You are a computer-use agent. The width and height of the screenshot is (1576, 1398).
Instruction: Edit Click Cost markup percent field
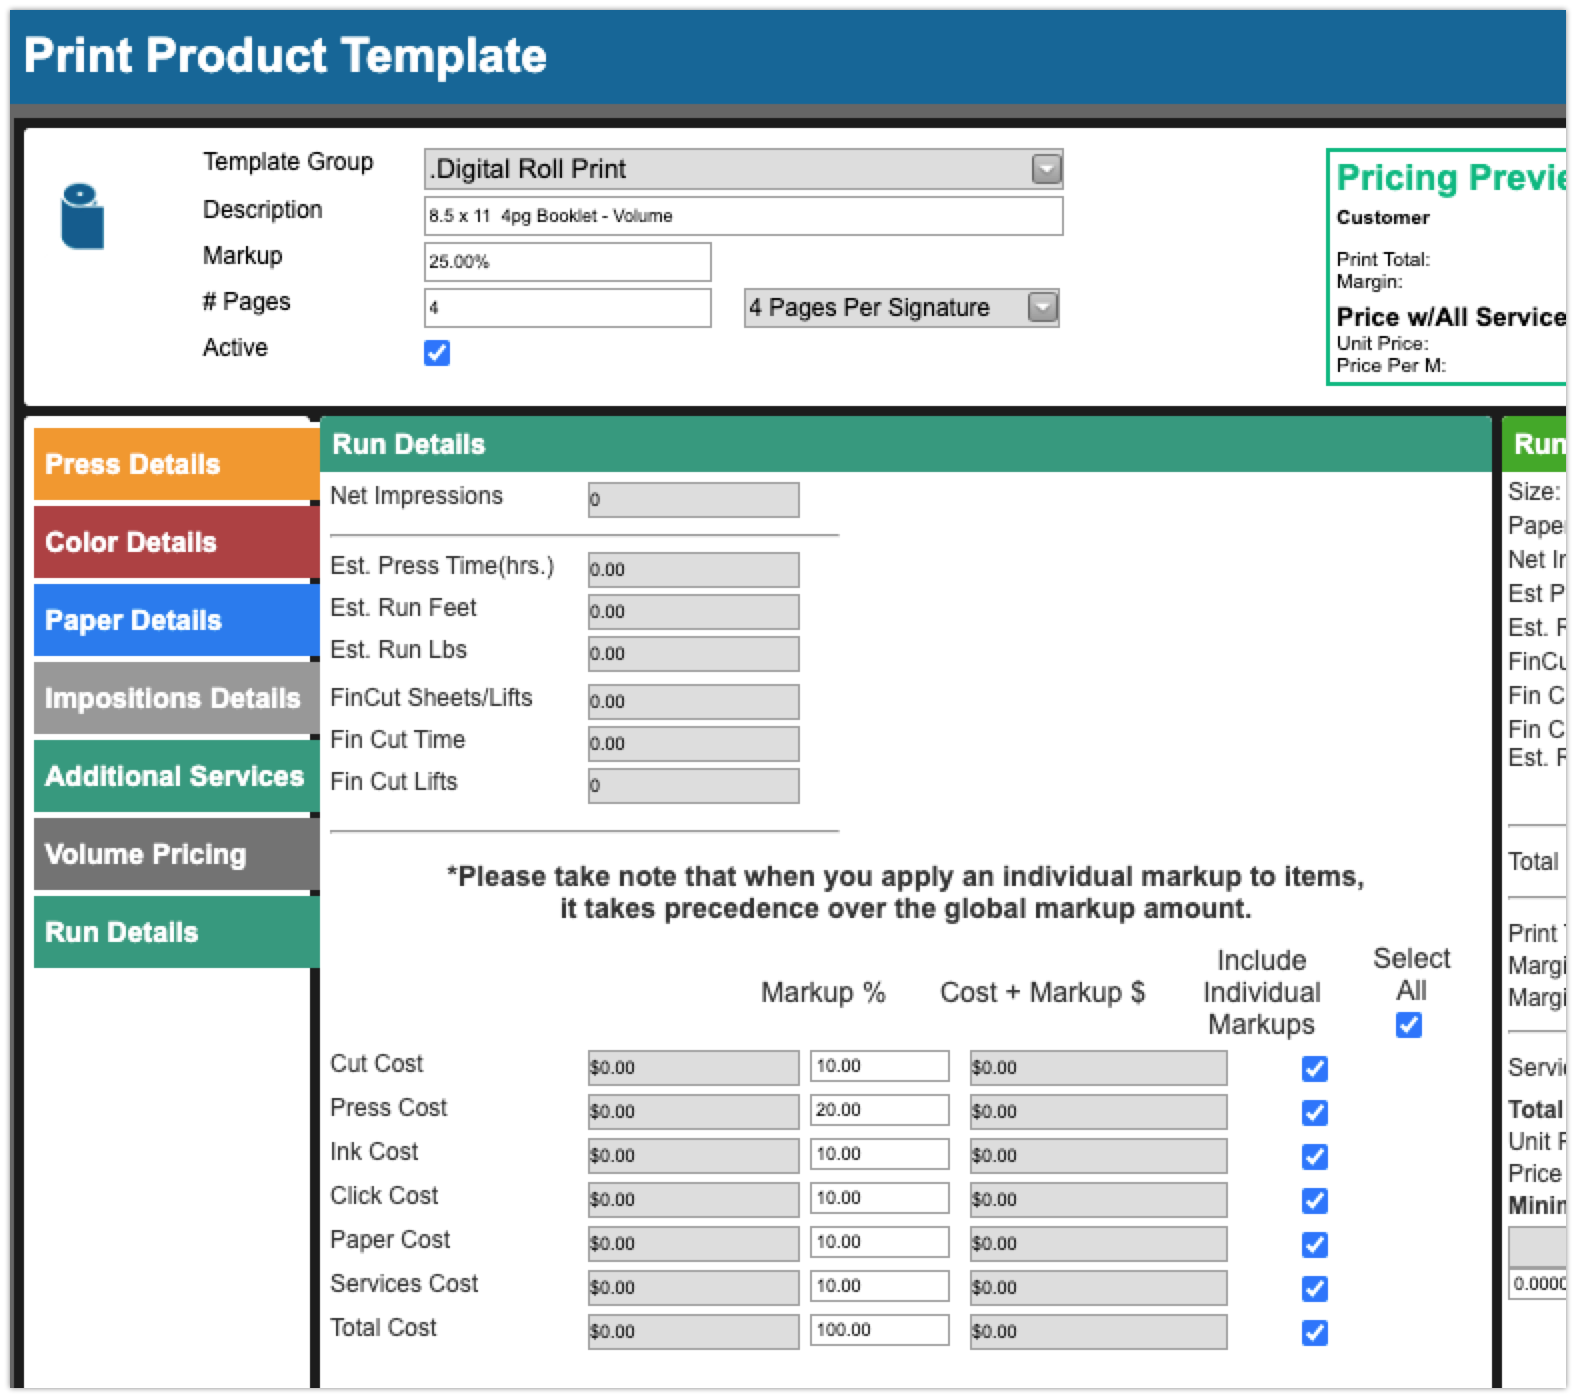[x=879, y=1198]
